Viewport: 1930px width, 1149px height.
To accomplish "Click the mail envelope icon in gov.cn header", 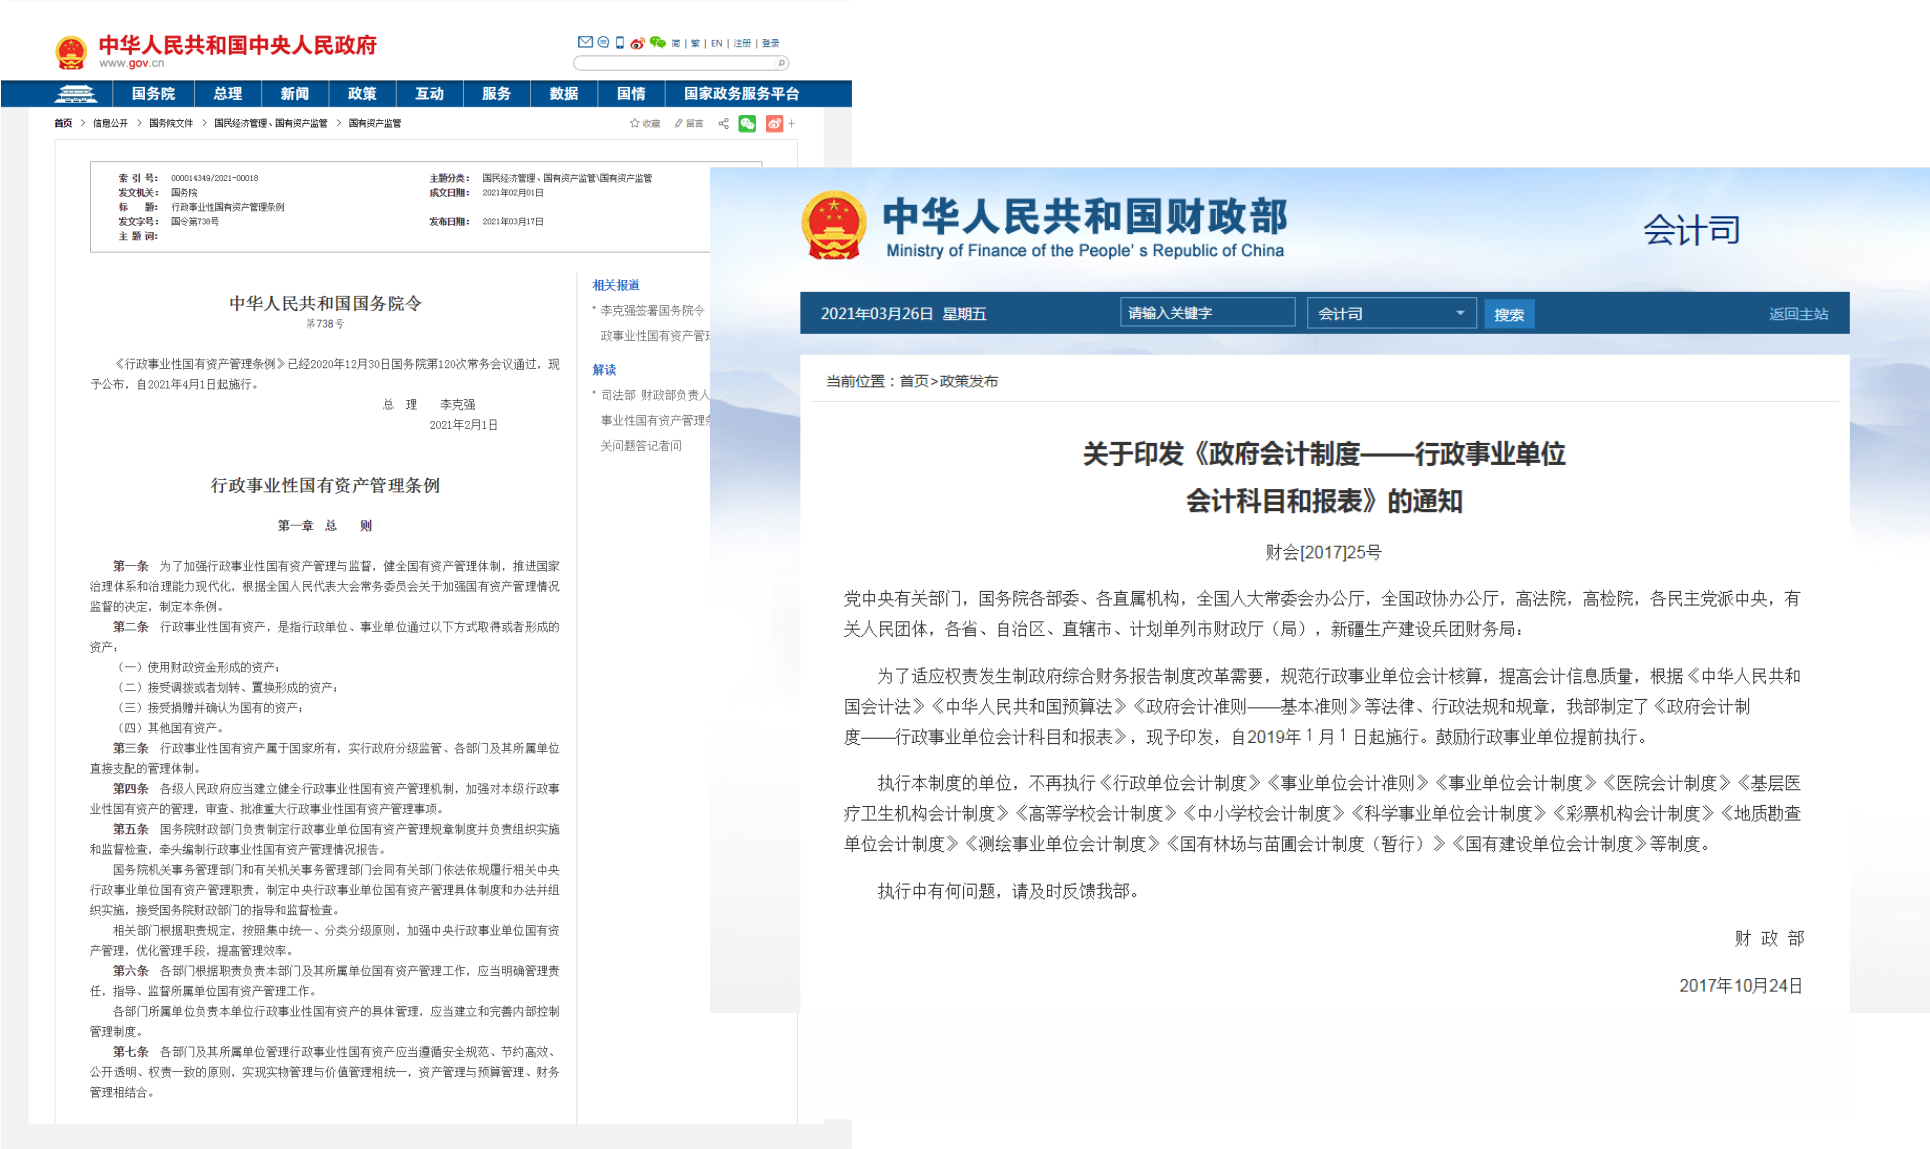I will click(585, 42).
